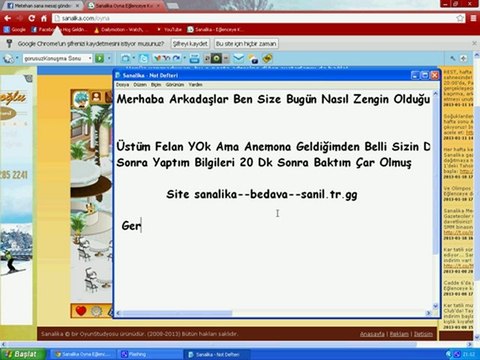
Task: Open the Chrome main menu icon
Action: 473,18
